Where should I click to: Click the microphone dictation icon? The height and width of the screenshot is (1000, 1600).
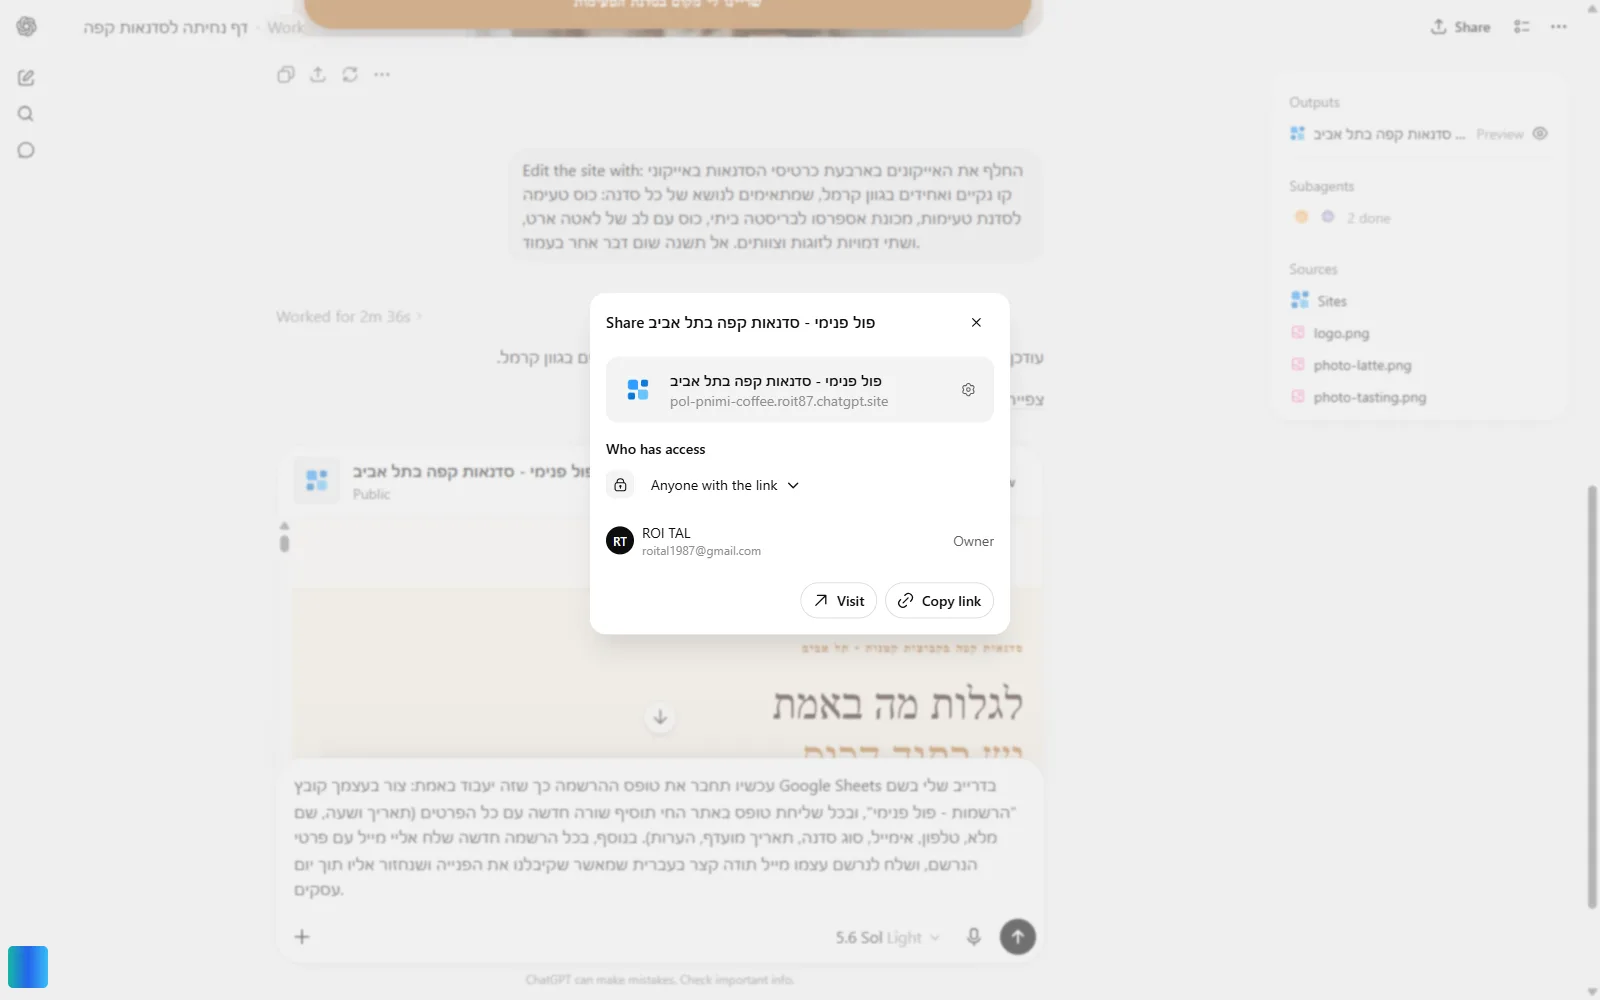point(973,937)
